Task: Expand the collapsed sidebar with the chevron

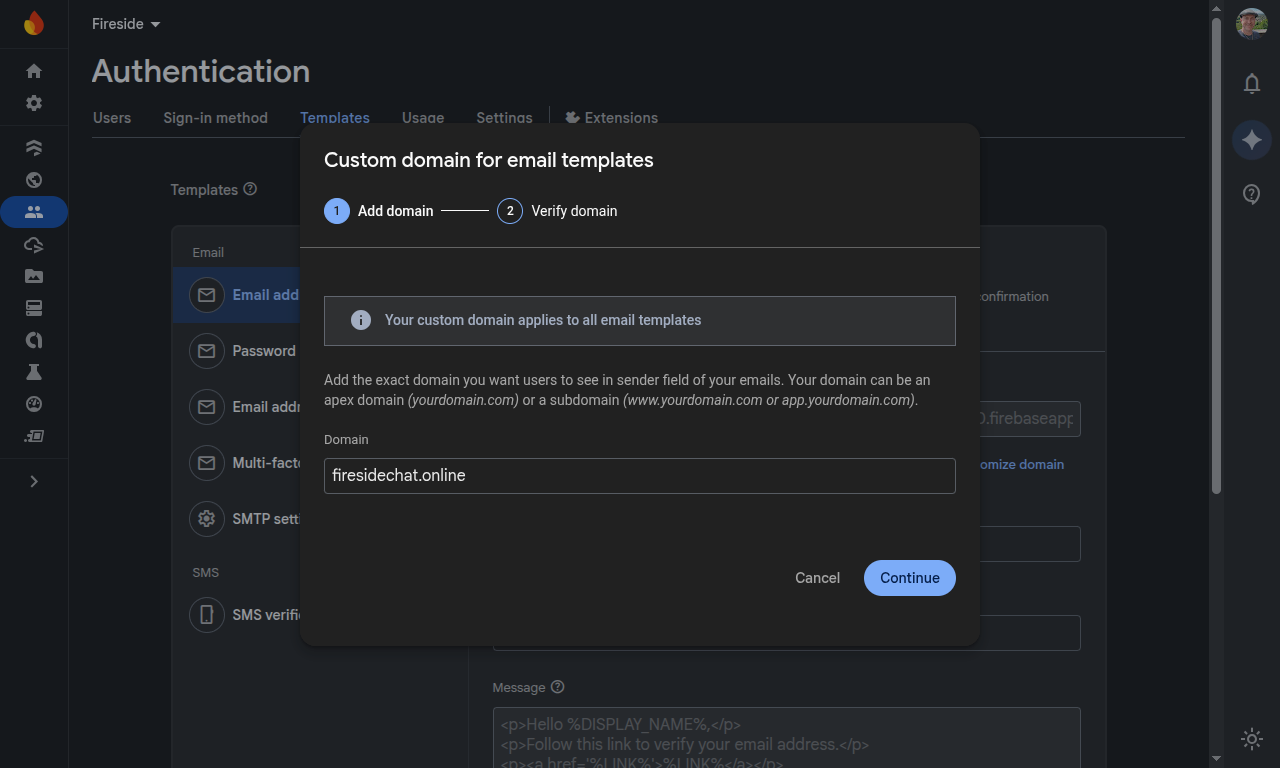Action: coord(33,481)
